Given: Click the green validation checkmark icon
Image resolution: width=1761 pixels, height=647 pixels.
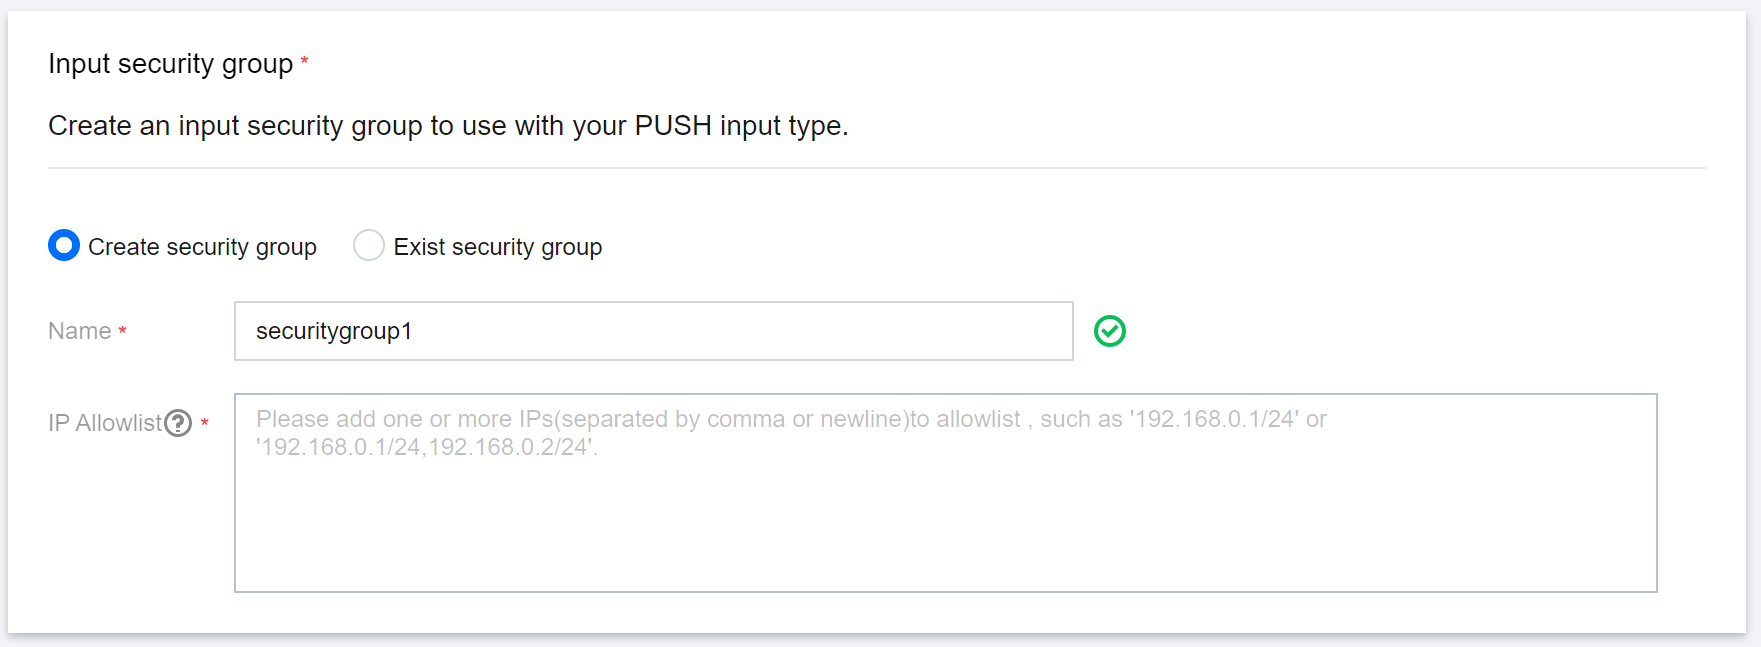Looking at the screenshot, I should point(1109,331).
